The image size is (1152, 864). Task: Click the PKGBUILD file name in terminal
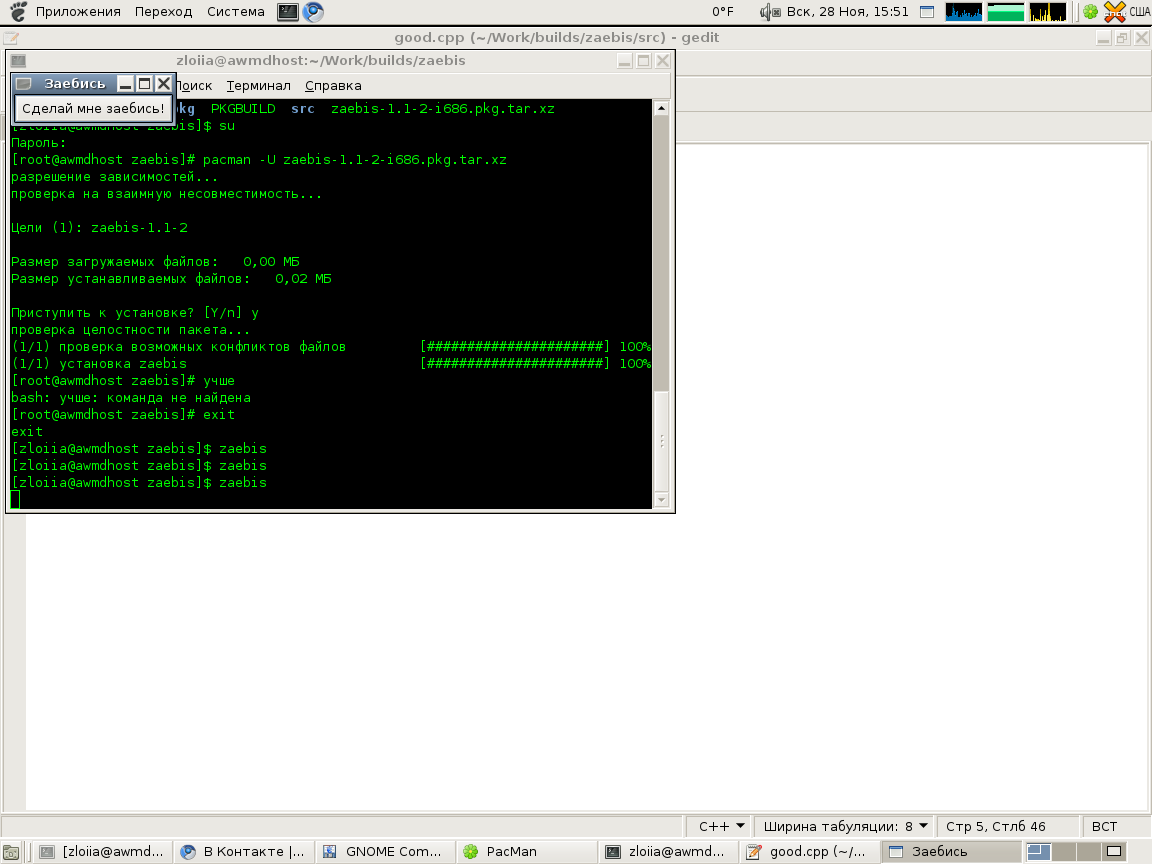[243, 109]
